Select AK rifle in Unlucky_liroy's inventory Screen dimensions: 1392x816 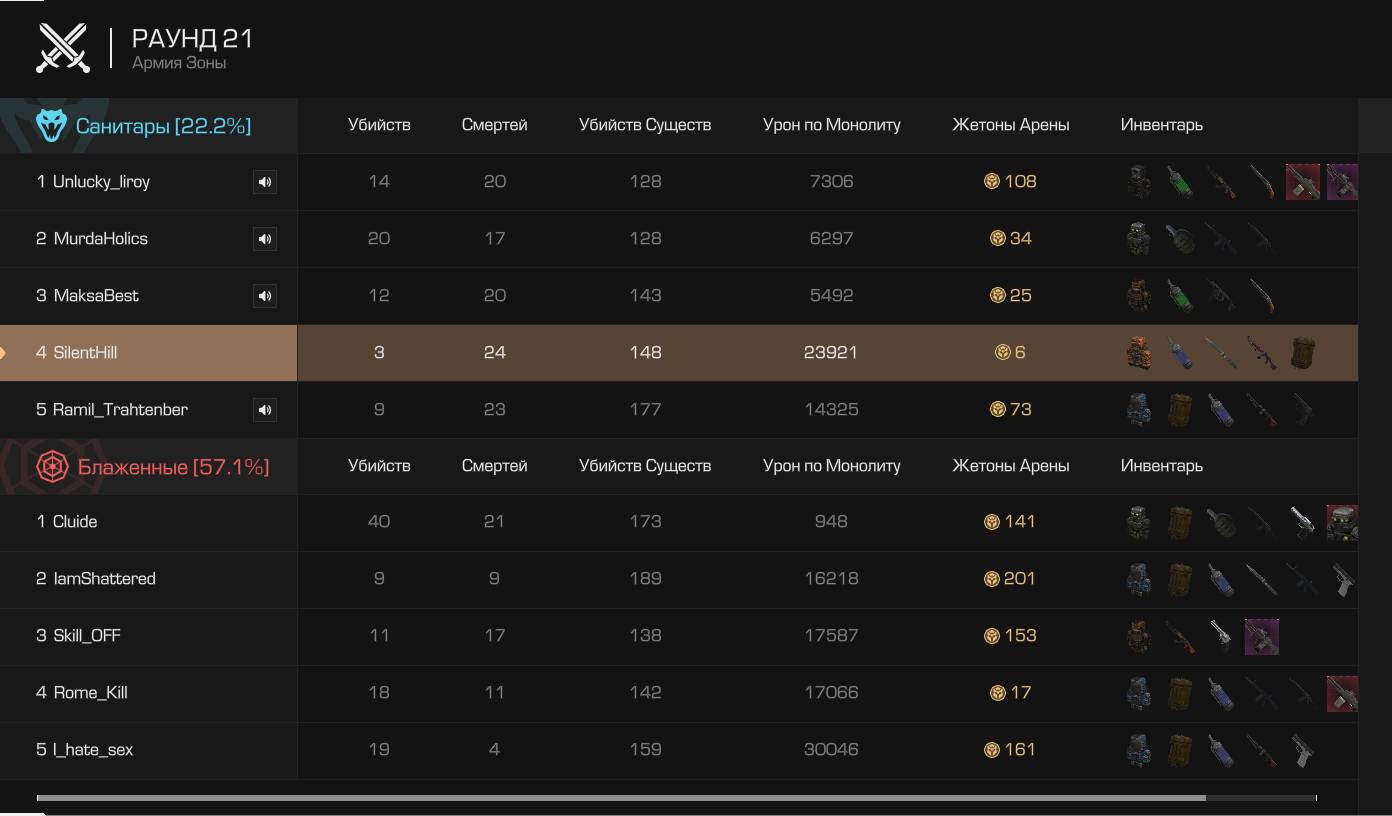point(1221,182)
